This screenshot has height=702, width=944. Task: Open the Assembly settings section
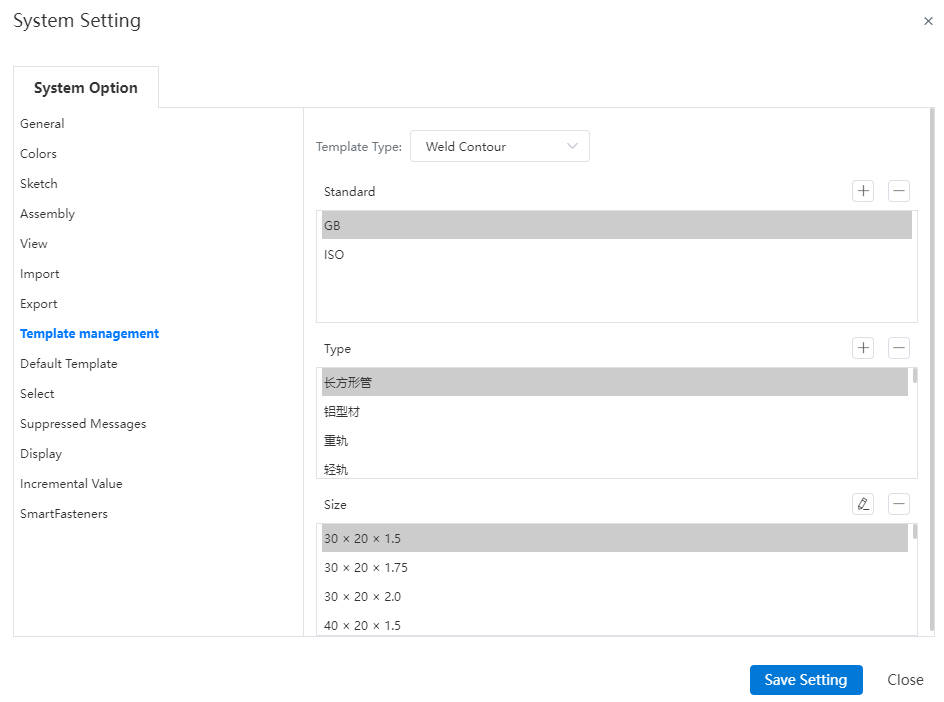point(48,214)
